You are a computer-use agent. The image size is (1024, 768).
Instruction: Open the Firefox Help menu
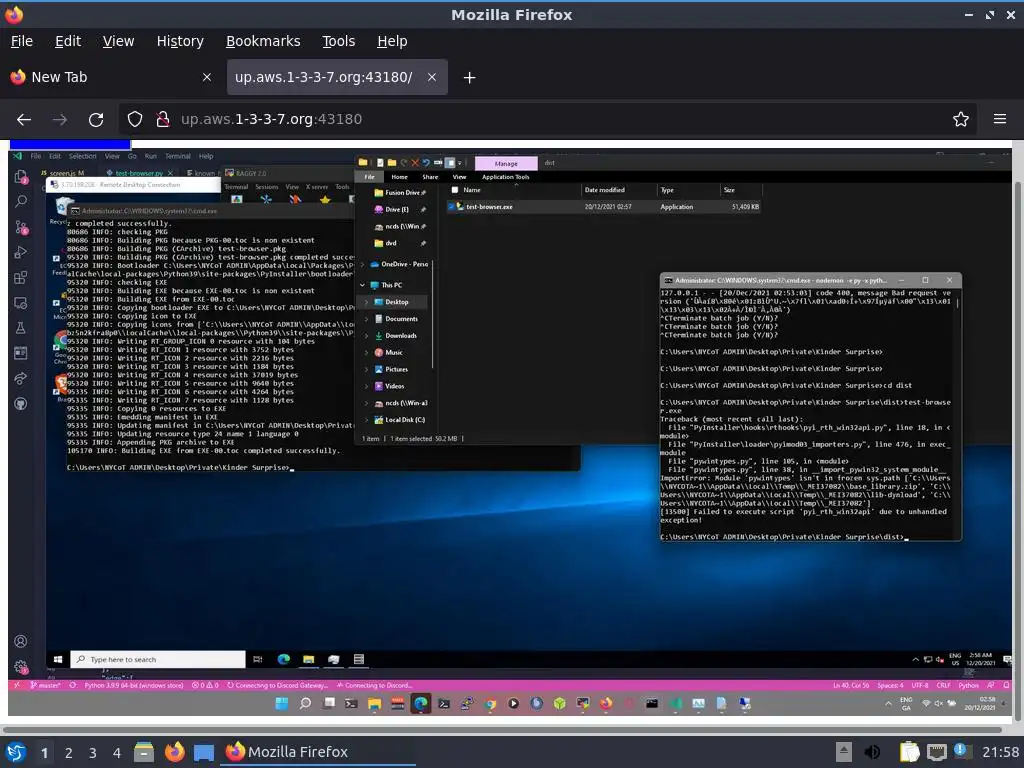[392, 41]
